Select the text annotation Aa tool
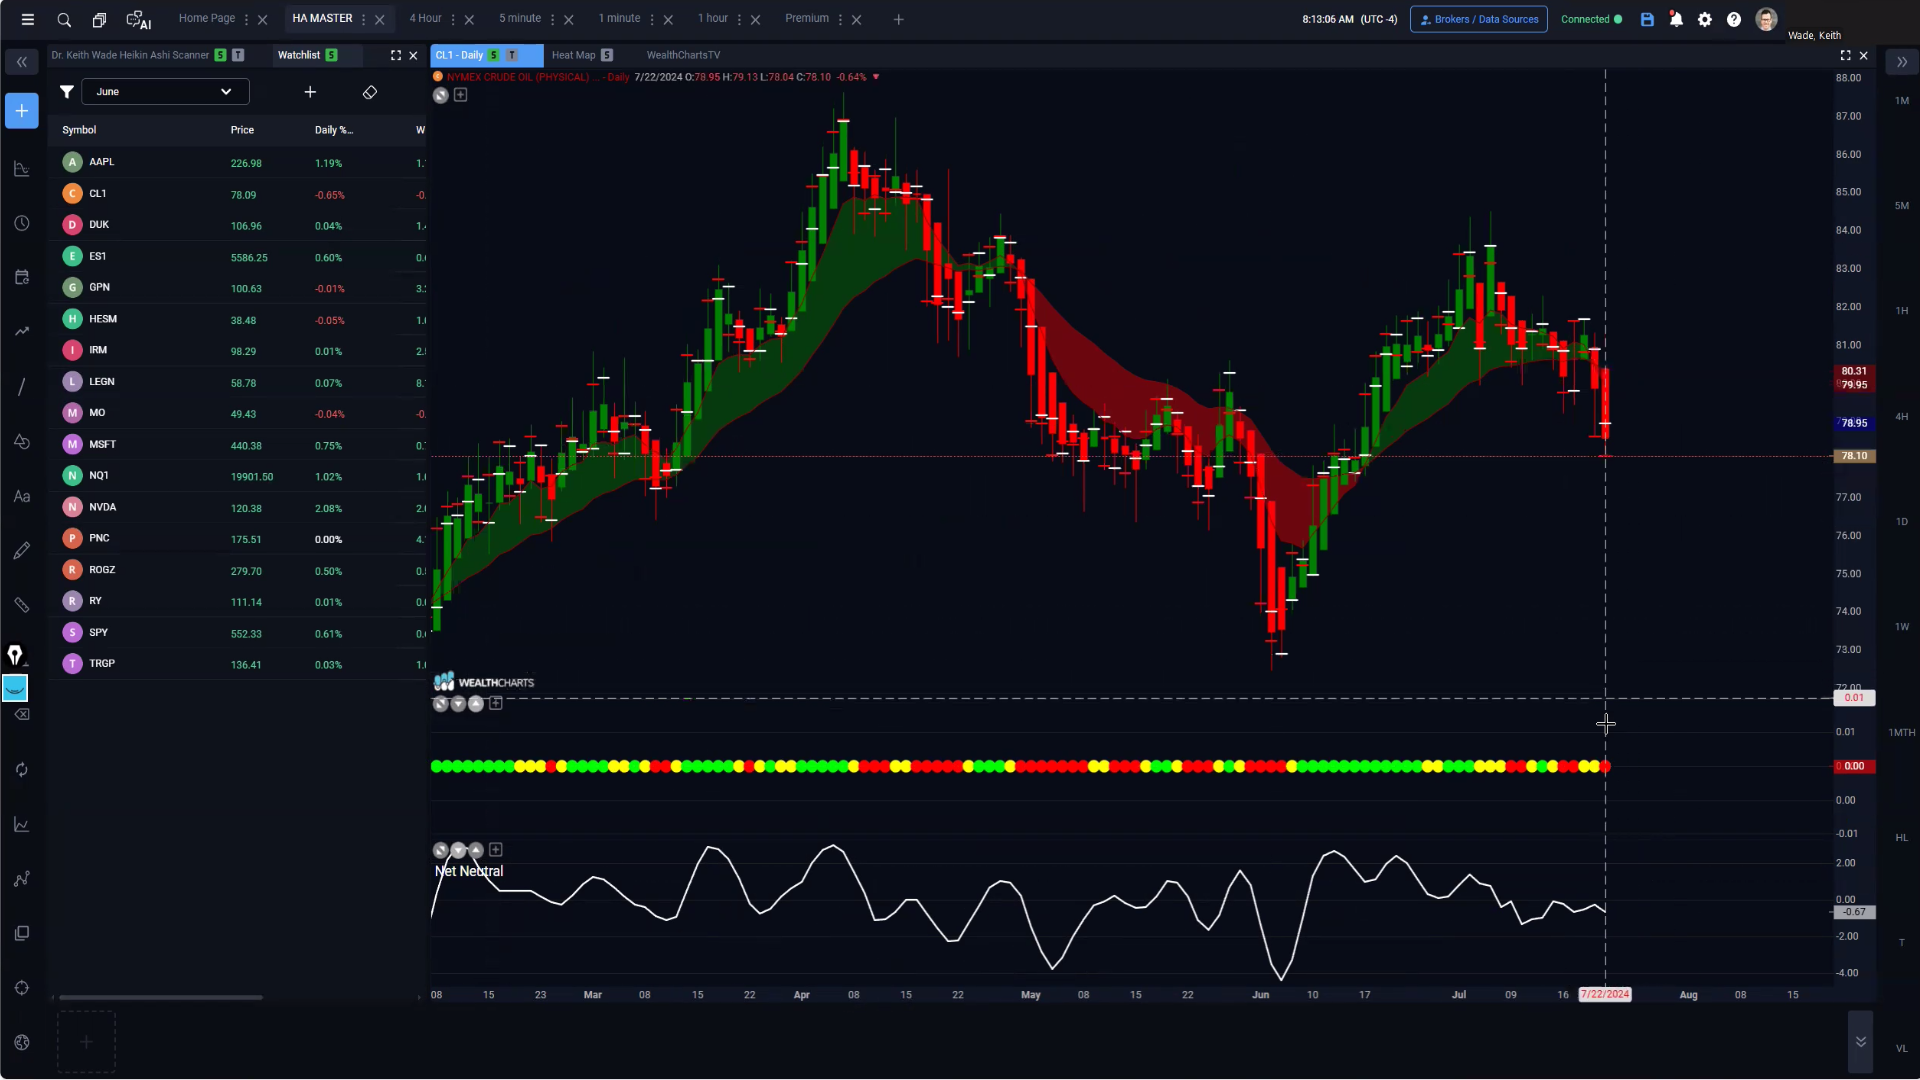The image size is (1920, 1080). (21, 496)
